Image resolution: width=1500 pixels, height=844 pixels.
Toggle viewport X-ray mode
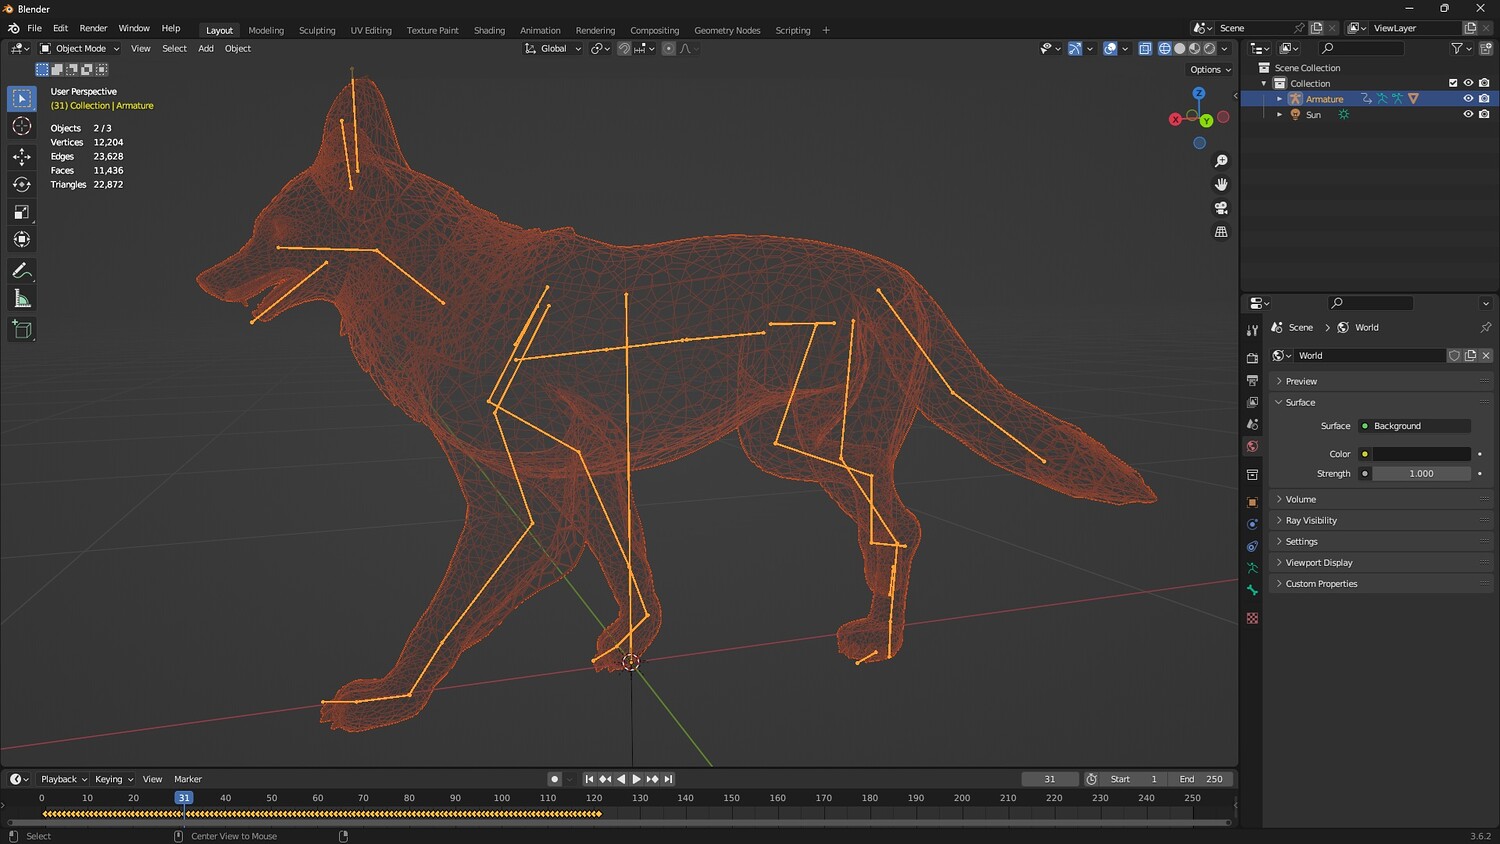click(1145, 48)
